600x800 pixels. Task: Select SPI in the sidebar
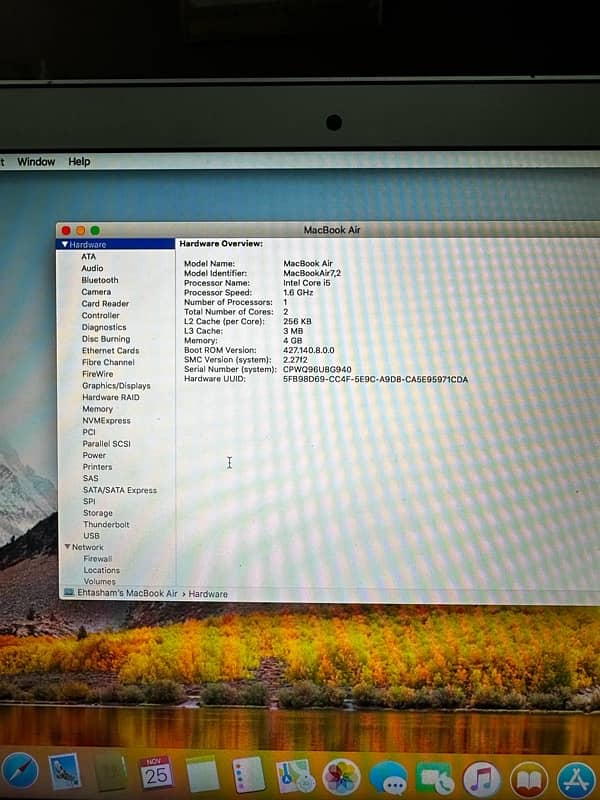coord(89,501)
